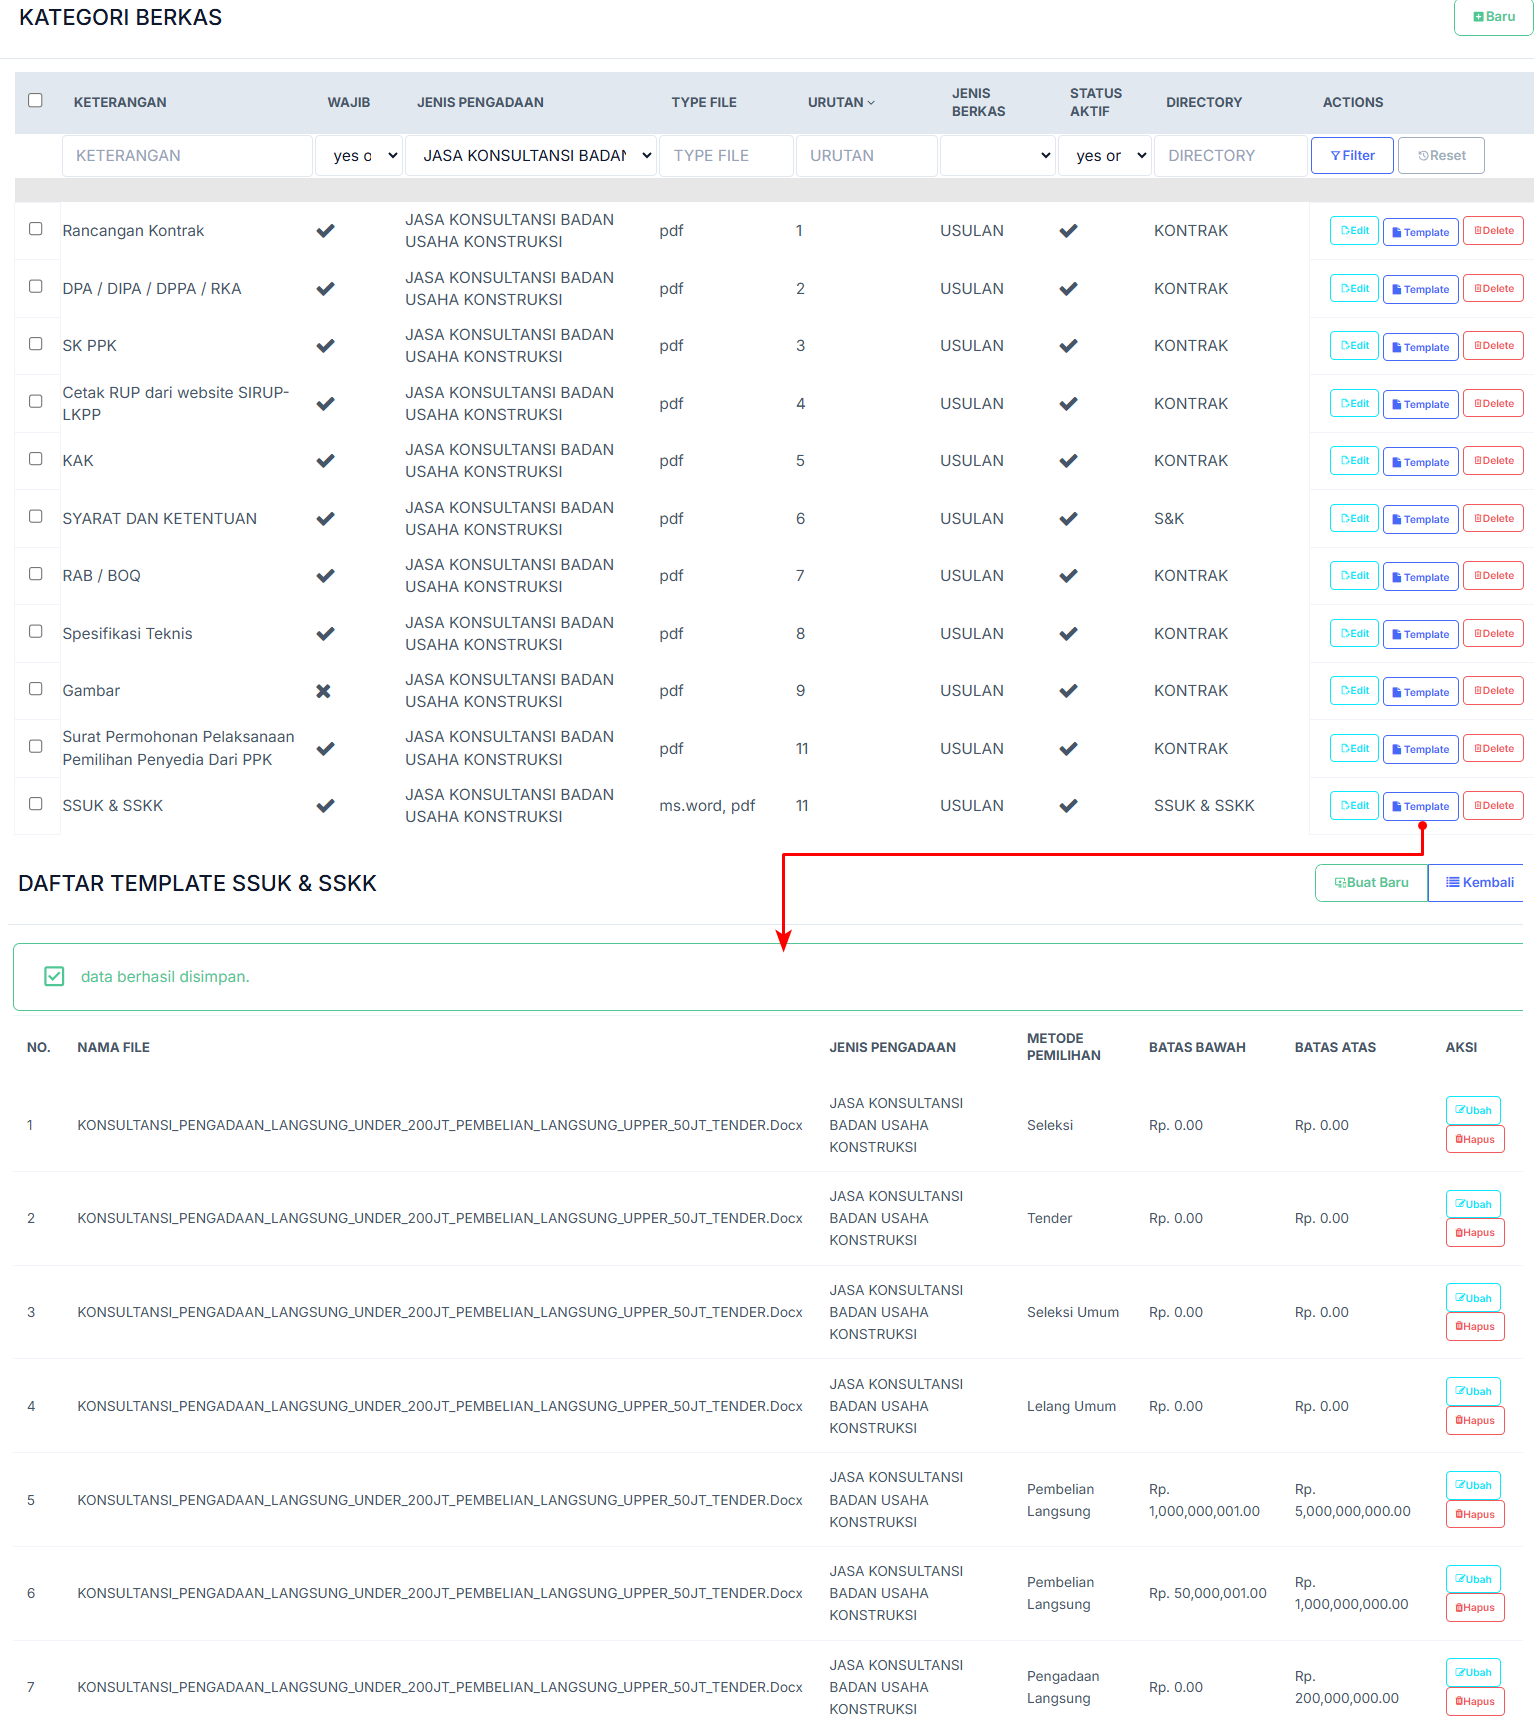Viewport: 1534px width, 1728px height.
Task: Open the Wajib filter dropdown
Action: coord(359,156)
